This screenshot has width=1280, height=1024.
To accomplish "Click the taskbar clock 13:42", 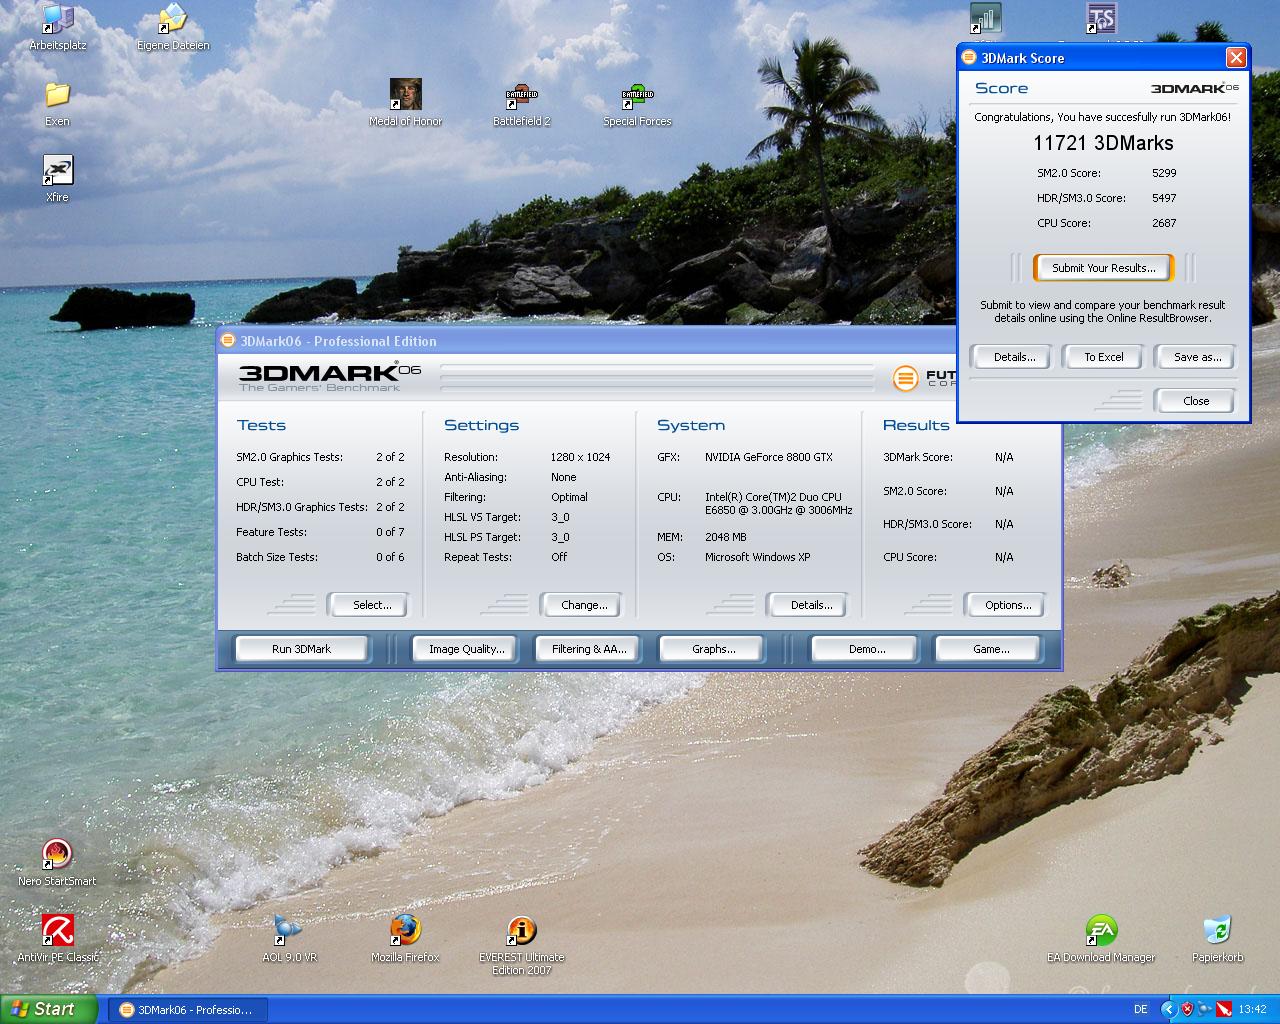I will click(1252, 1009).
